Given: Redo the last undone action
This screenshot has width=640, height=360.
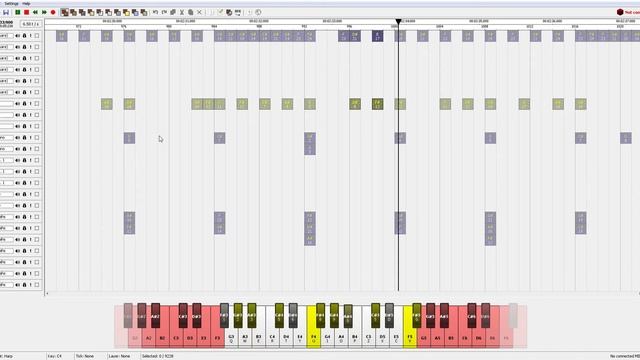Looking at the screenshot, I should pos(164,12).
